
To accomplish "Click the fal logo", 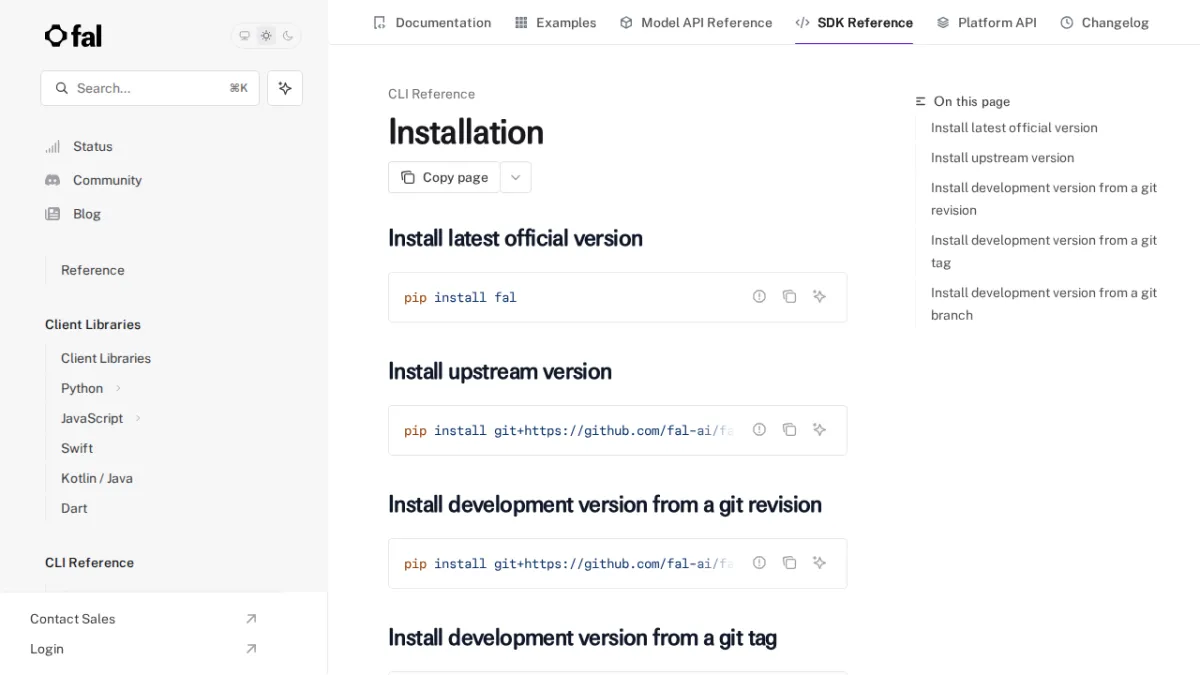I will (x=73, y=36).
